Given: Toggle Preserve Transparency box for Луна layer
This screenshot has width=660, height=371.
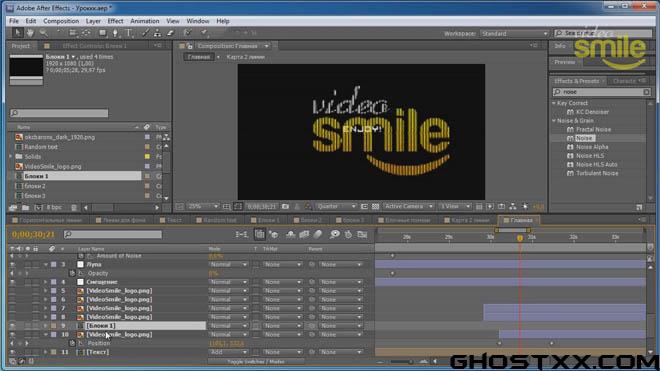Looking at the screenshot, I should click(256, 264).
